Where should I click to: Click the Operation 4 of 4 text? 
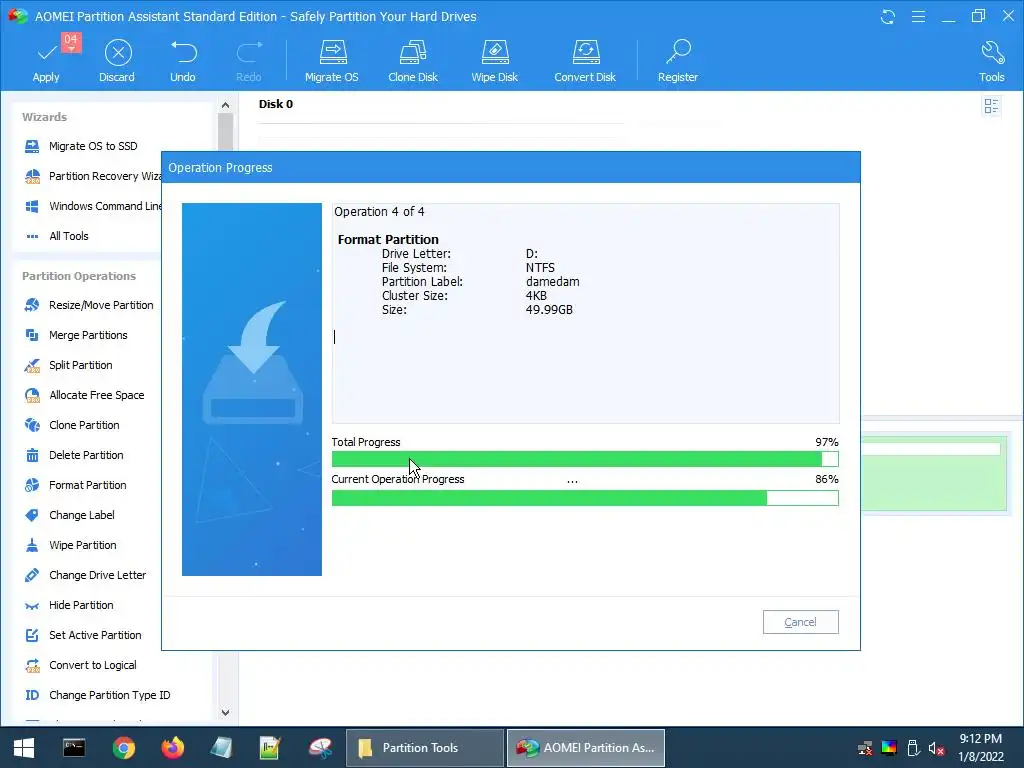(x=379, y=212)
